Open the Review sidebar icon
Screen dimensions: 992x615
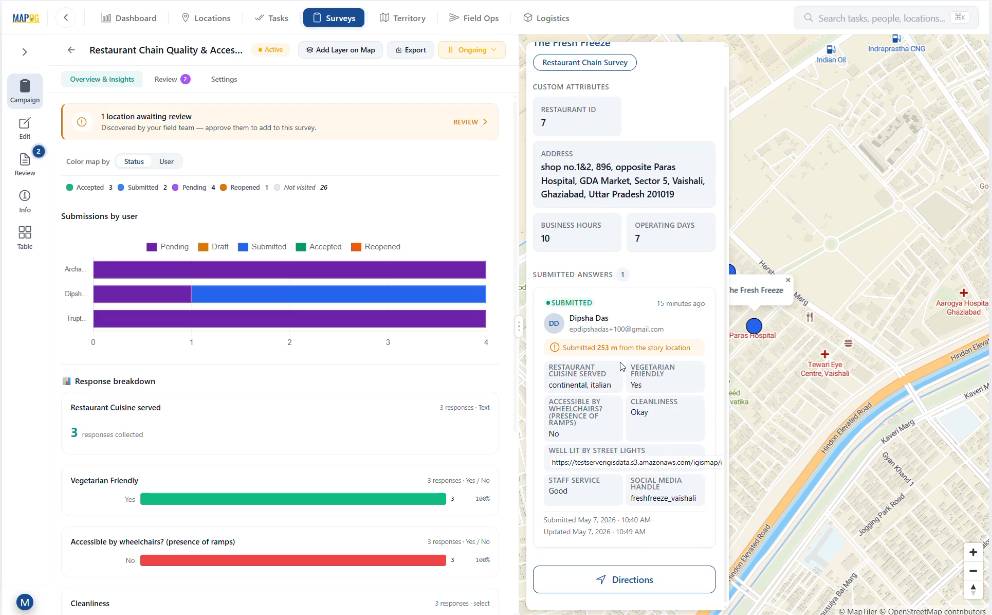click(x=25, y=163)
